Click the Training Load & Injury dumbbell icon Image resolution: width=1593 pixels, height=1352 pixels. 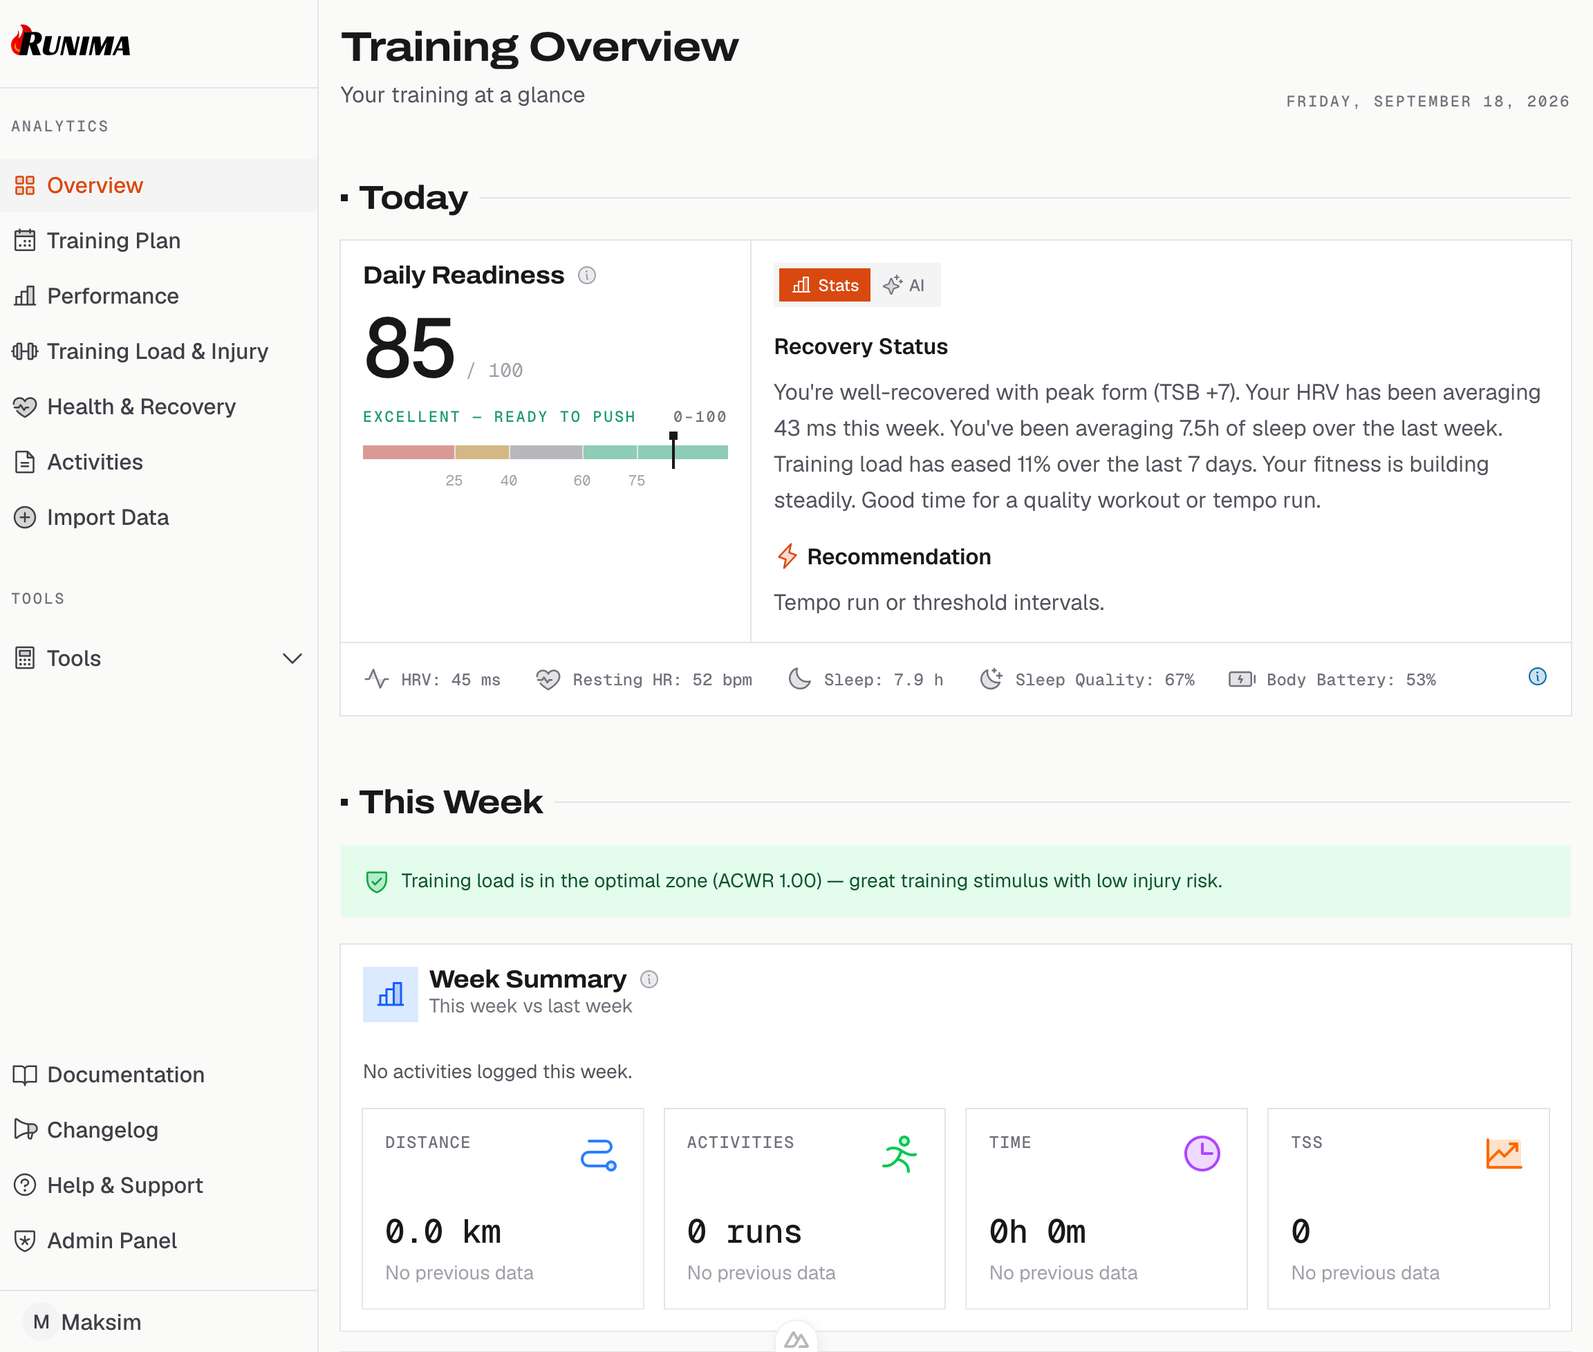pos(25,351)
